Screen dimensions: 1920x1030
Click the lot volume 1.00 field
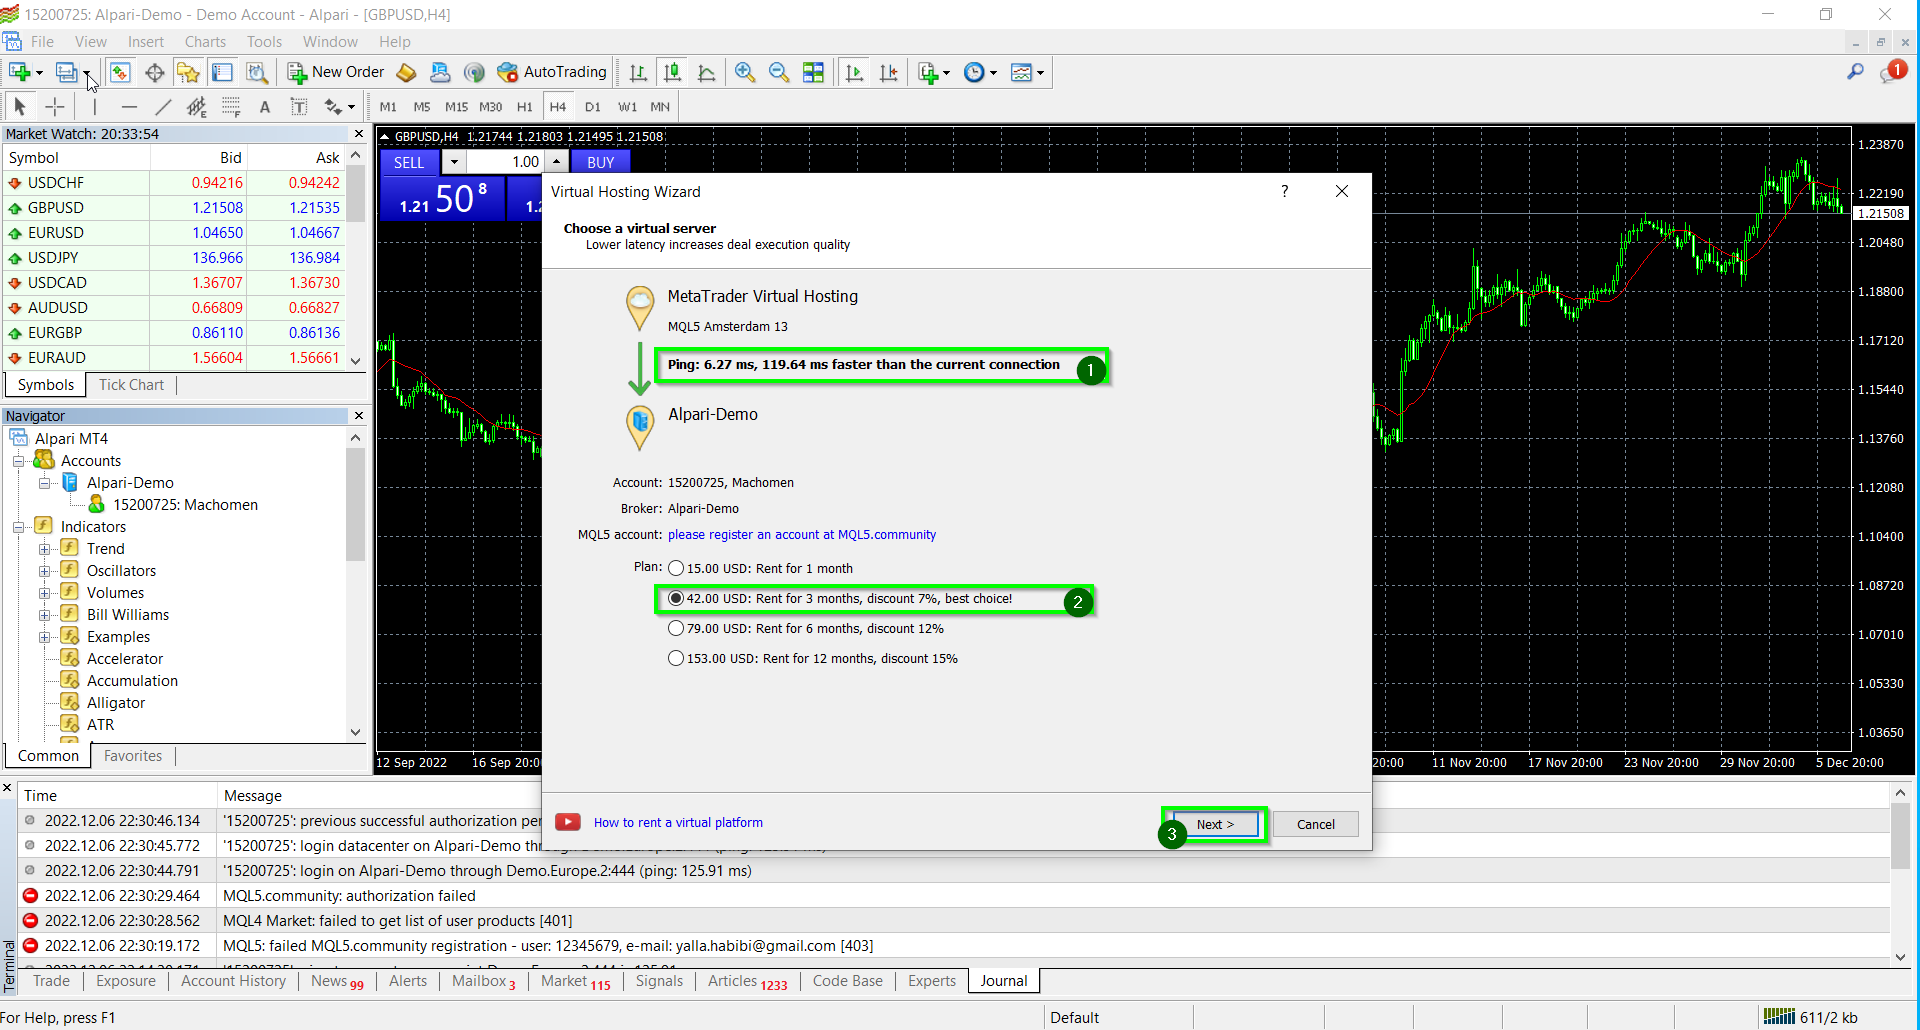pyautogui.click(x=505, y=162)
